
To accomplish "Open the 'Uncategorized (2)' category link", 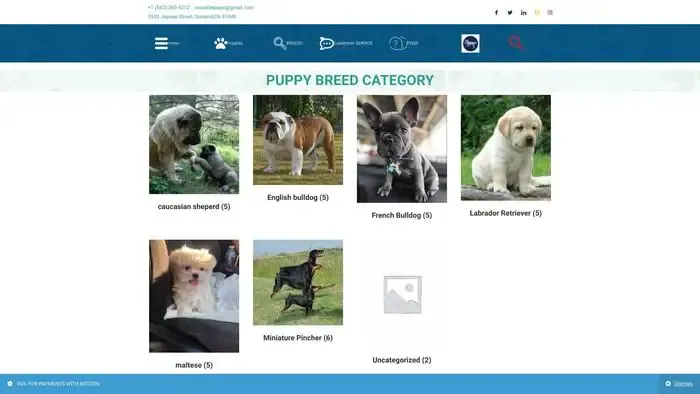I will coord(402,360).
